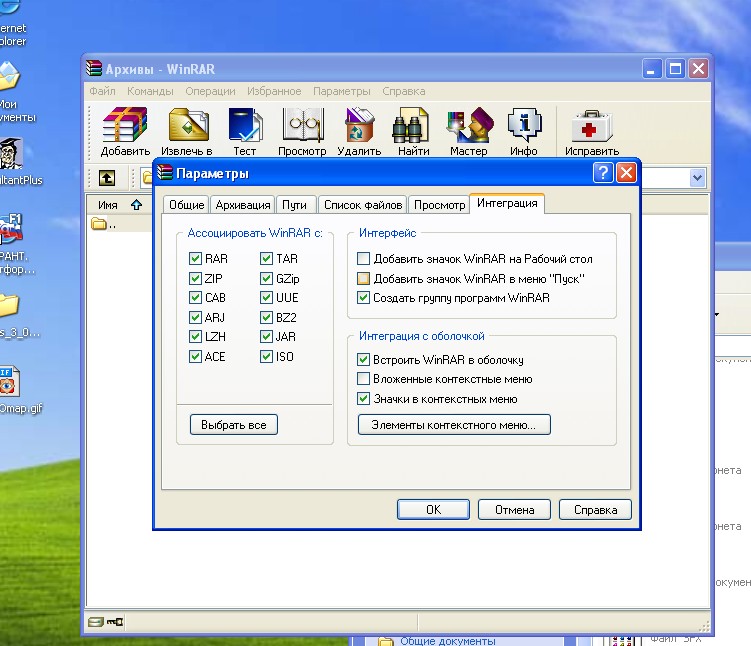Toggle the BZ2 association checkbox
Image resolution: width=751 pixels, height=646 pixels.
266,317
